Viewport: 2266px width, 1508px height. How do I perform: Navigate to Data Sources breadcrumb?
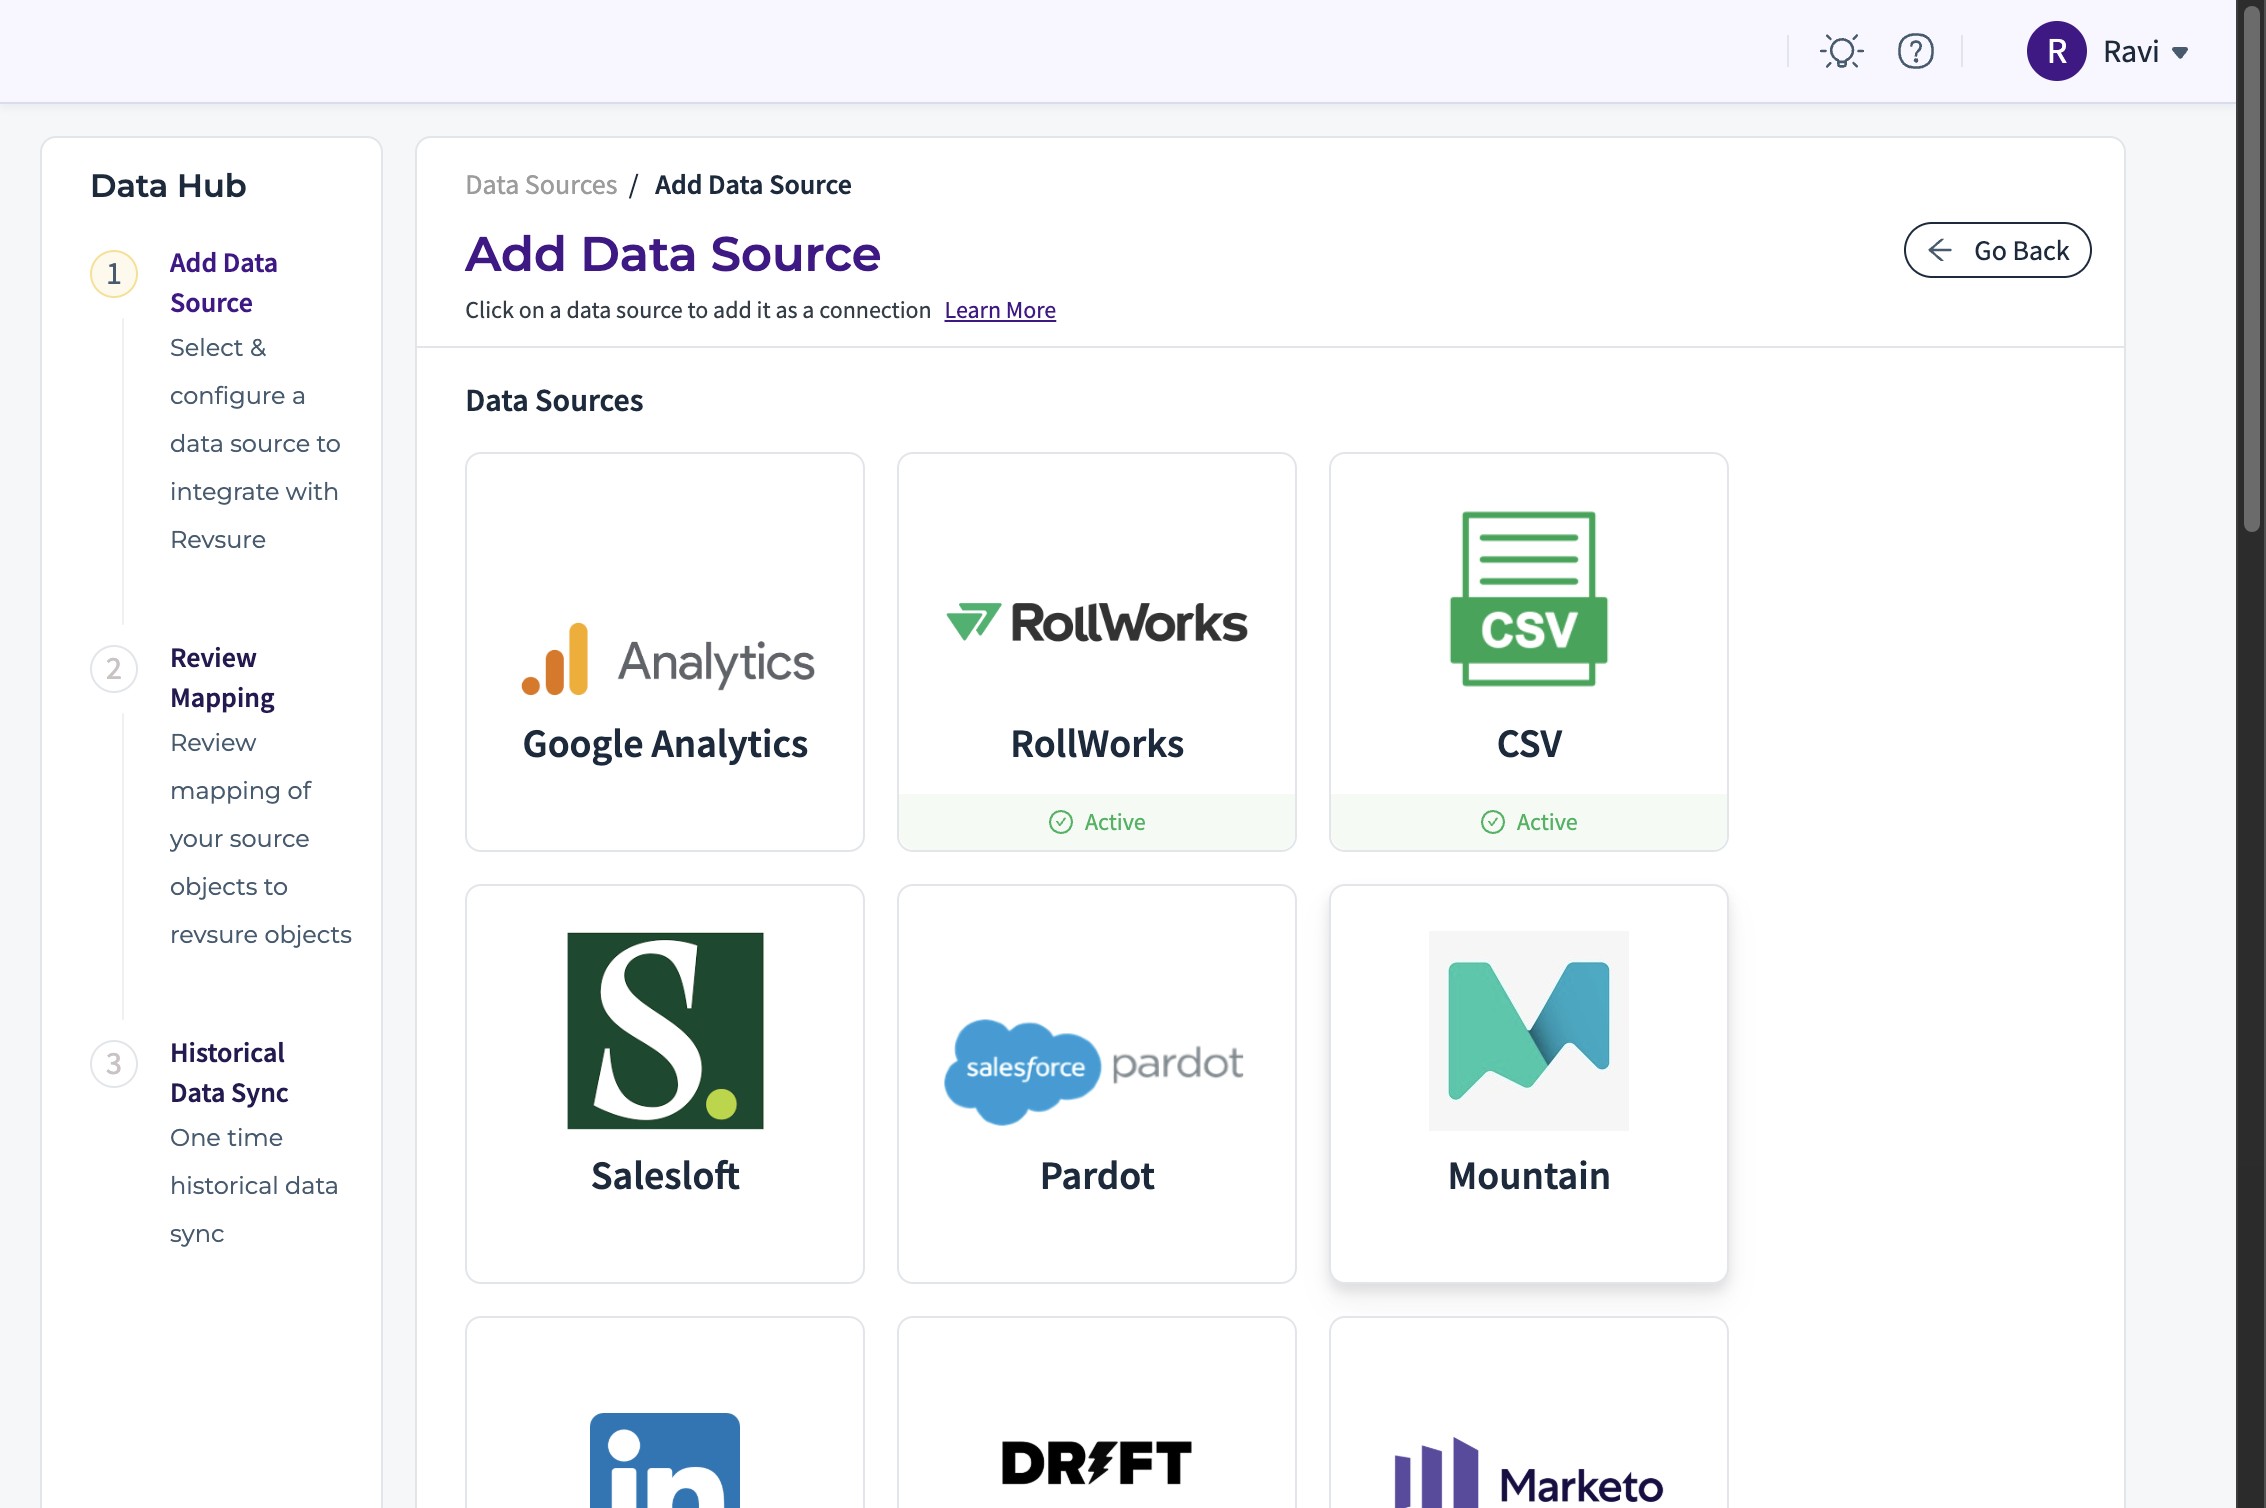click(541, 185)
